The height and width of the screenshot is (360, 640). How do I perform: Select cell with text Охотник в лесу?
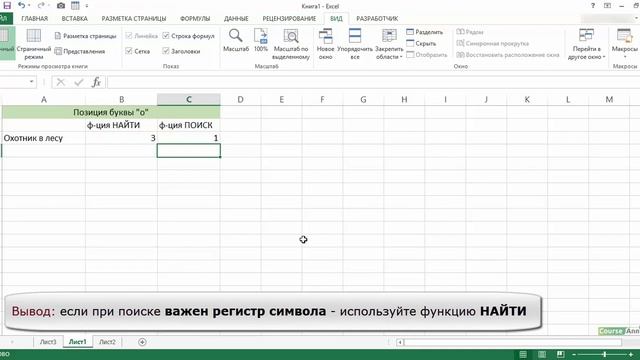coord(44,138)
